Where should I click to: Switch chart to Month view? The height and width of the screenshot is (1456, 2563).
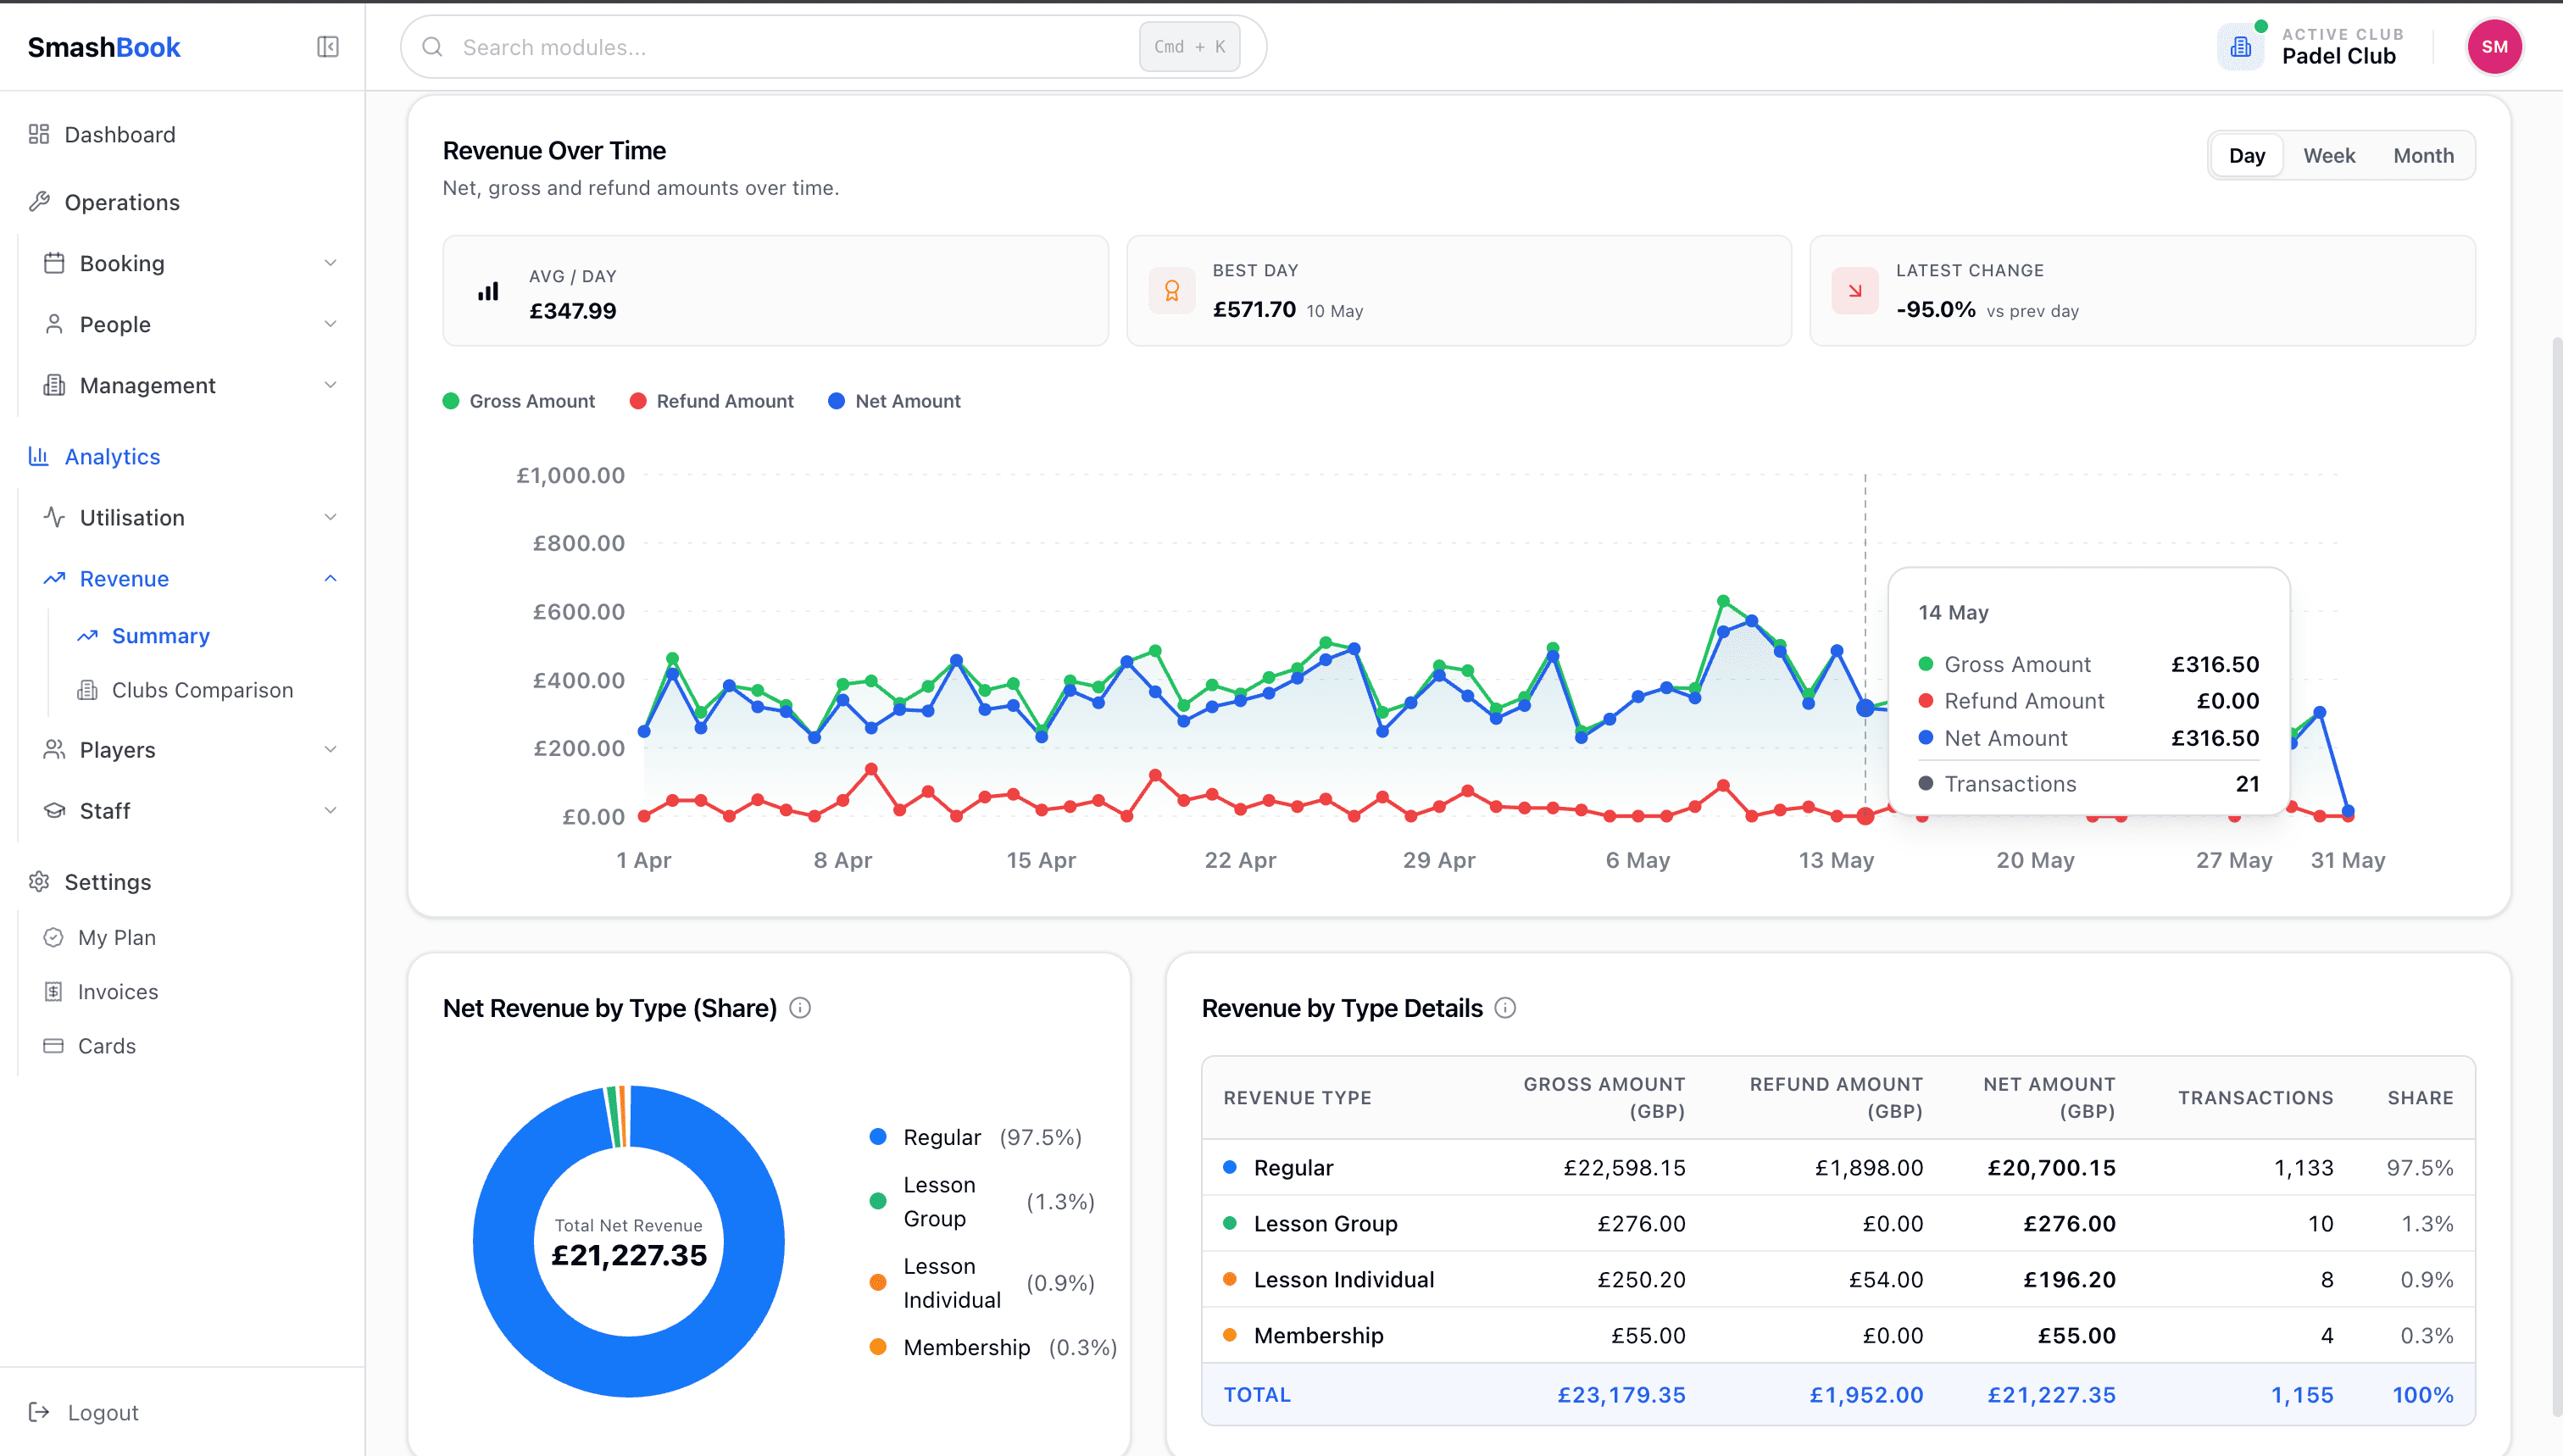(2423, 155)
